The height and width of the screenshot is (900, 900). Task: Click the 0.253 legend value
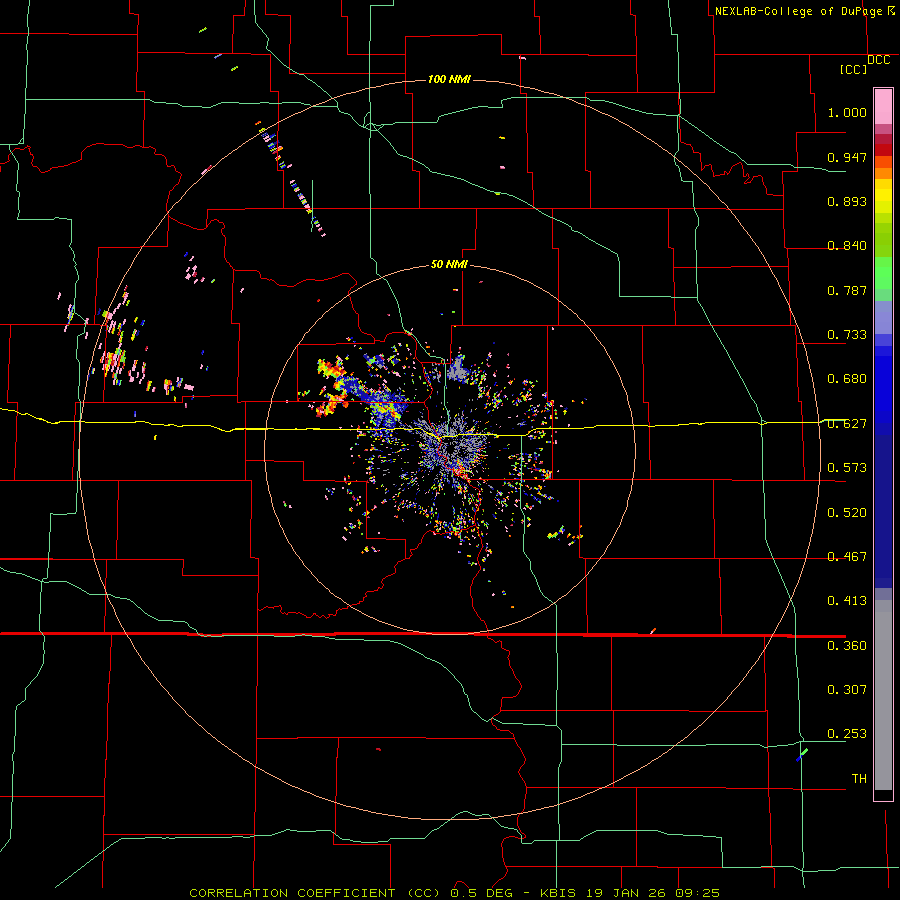(847, 734)
